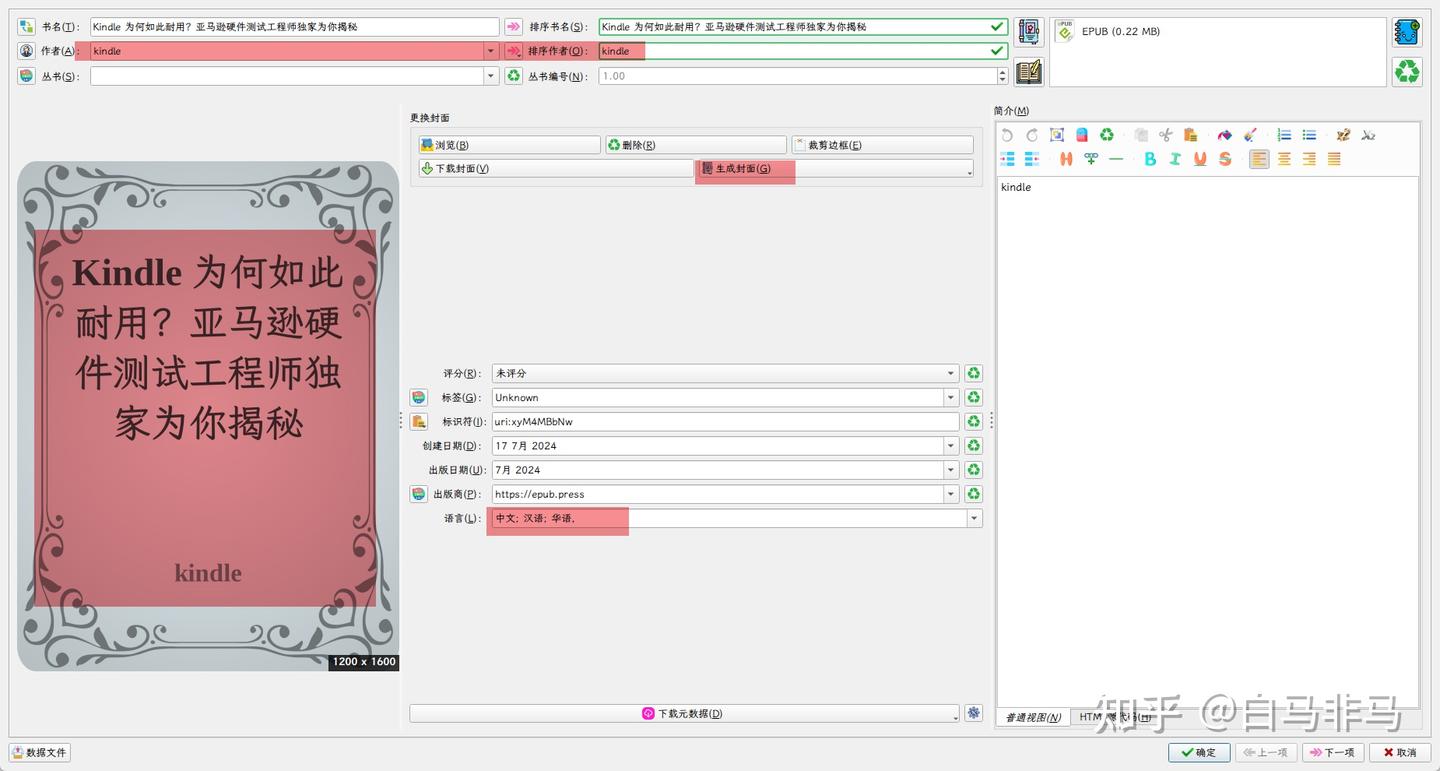
Task: Click 下载元数据 button
Action: (684, 714)
